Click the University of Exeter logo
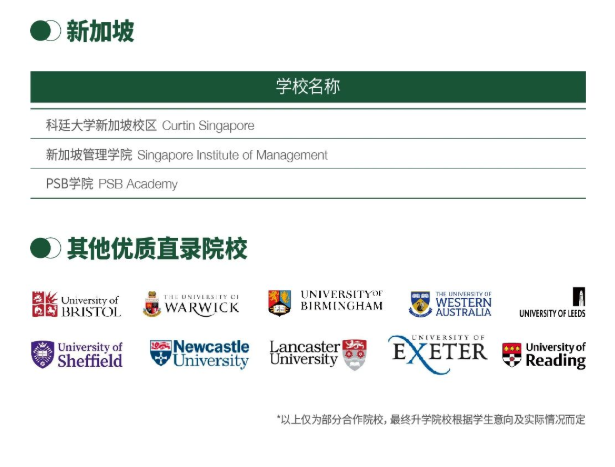This screenshot has width=615, height=467. [x=437, y=354]
